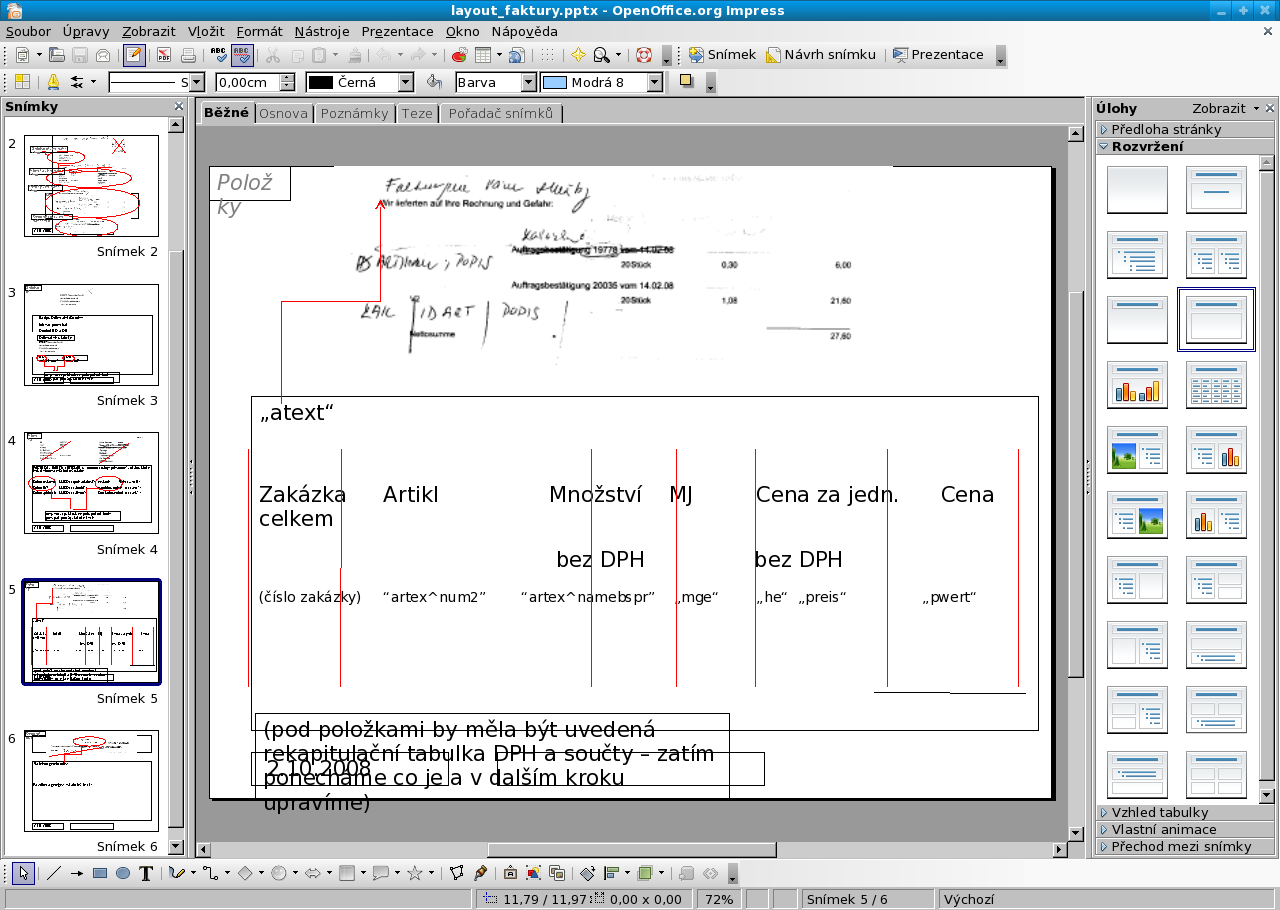Click the line width input field

pyautogui.click(x=247, y=83)
